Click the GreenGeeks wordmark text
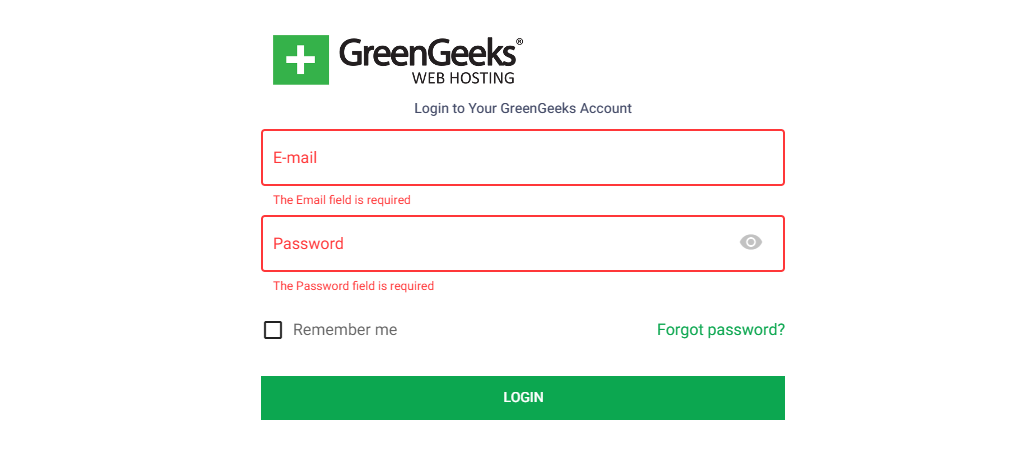 tap(427, 54)
